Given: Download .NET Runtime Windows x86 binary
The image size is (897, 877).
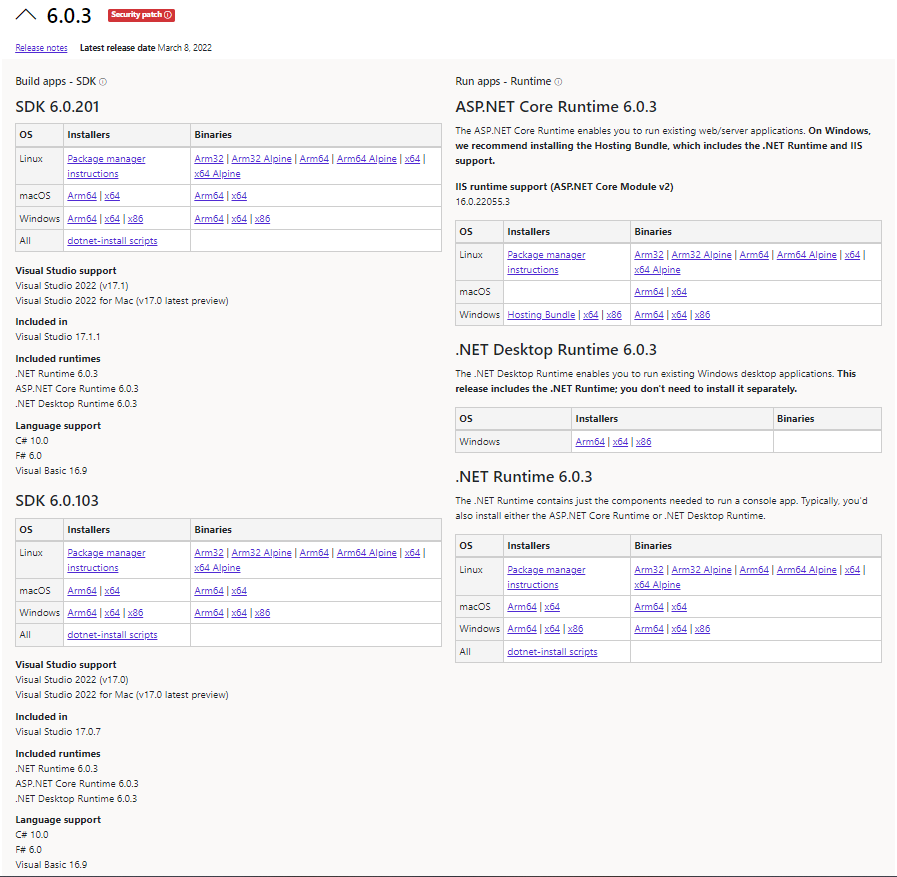Looking at the screenshot, I should (702, 629).
